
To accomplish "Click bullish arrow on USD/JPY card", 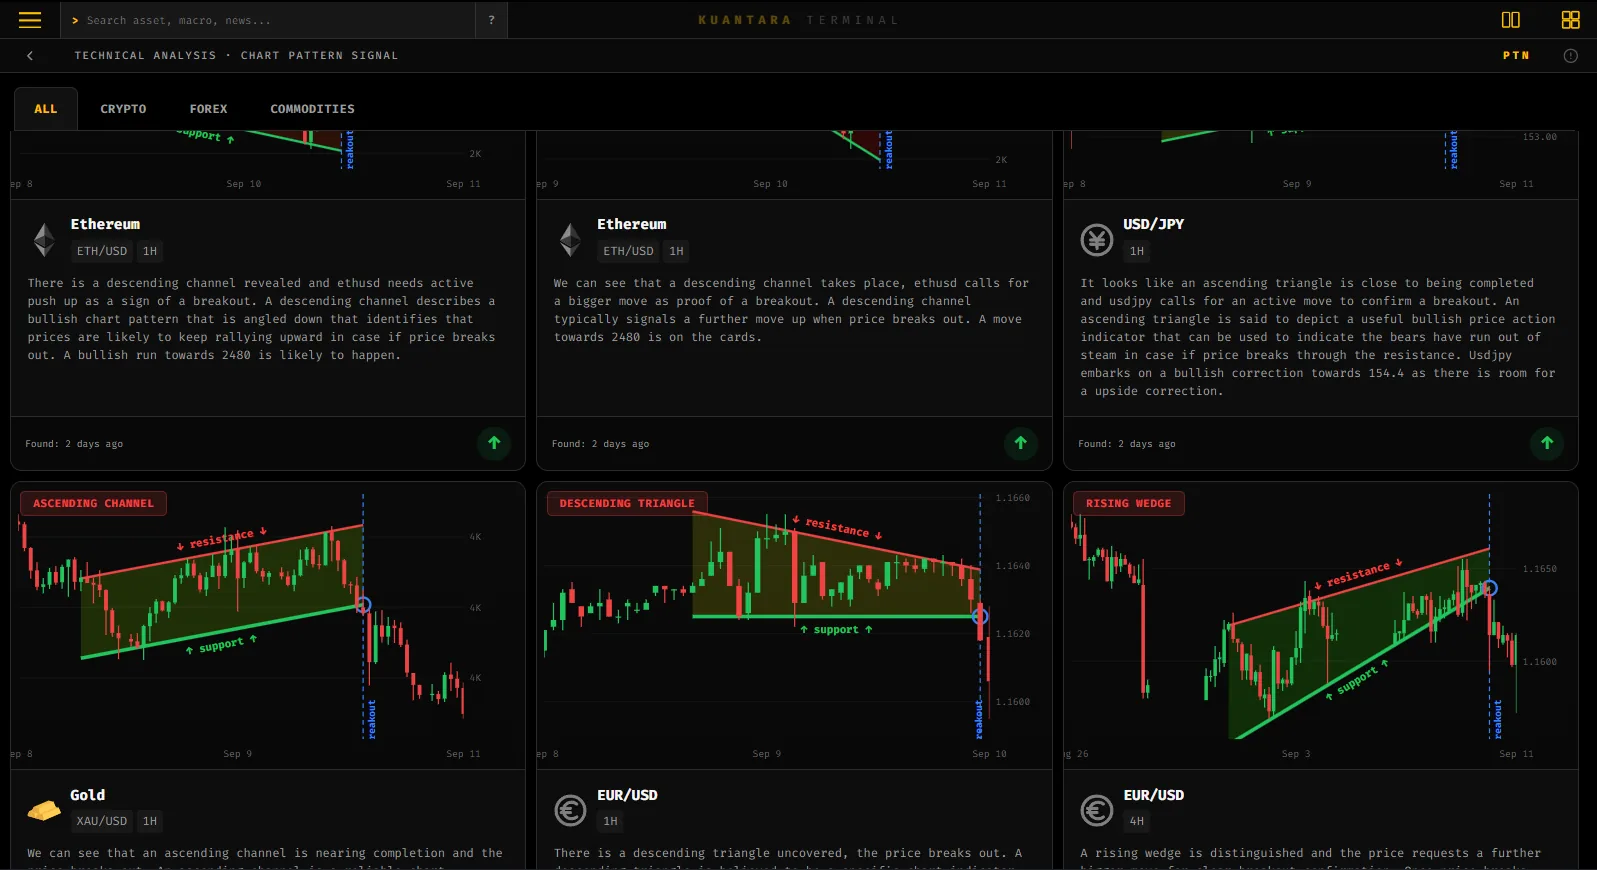I will coord(1547,443).
